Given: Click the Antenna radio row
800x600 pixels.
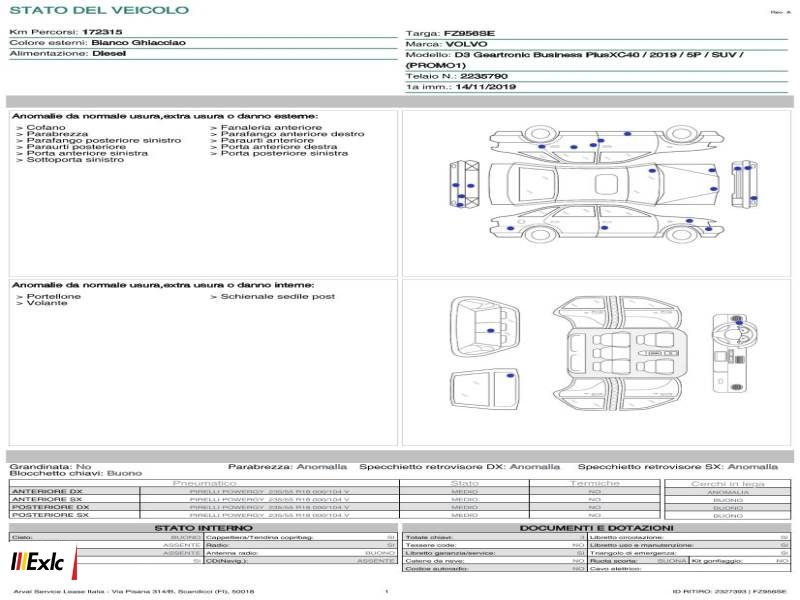Looking at the screenshot, I should pyautogui.click(x=301, y=553).
